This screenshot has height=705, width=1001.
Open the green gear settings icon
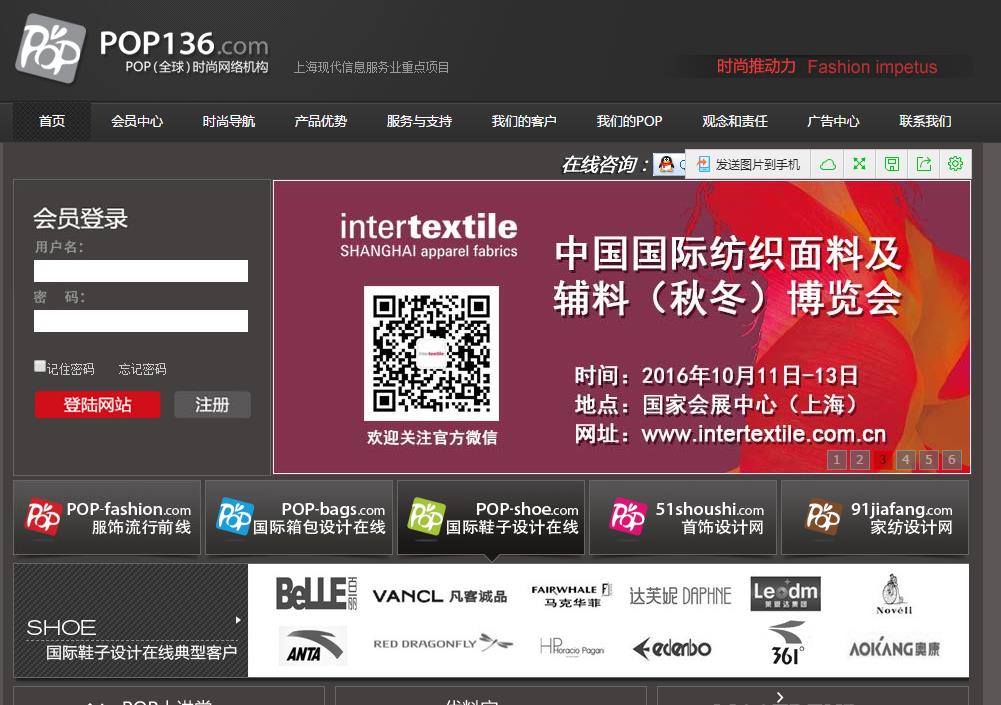pyautogui.click(x=955, y=164)
